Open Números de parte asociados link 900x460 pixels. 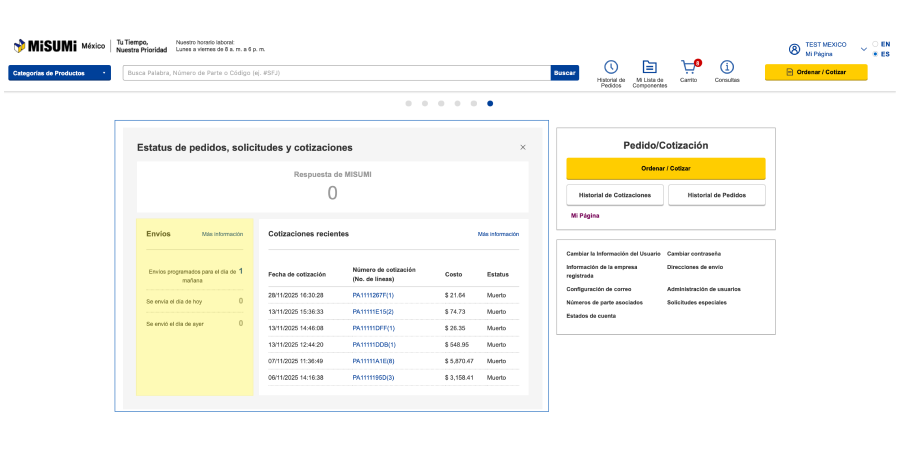tap(604, 303)
